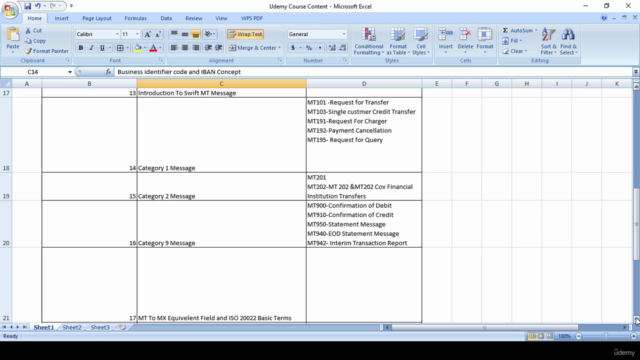Open the number format dropdown

click(x=344, y=34)
